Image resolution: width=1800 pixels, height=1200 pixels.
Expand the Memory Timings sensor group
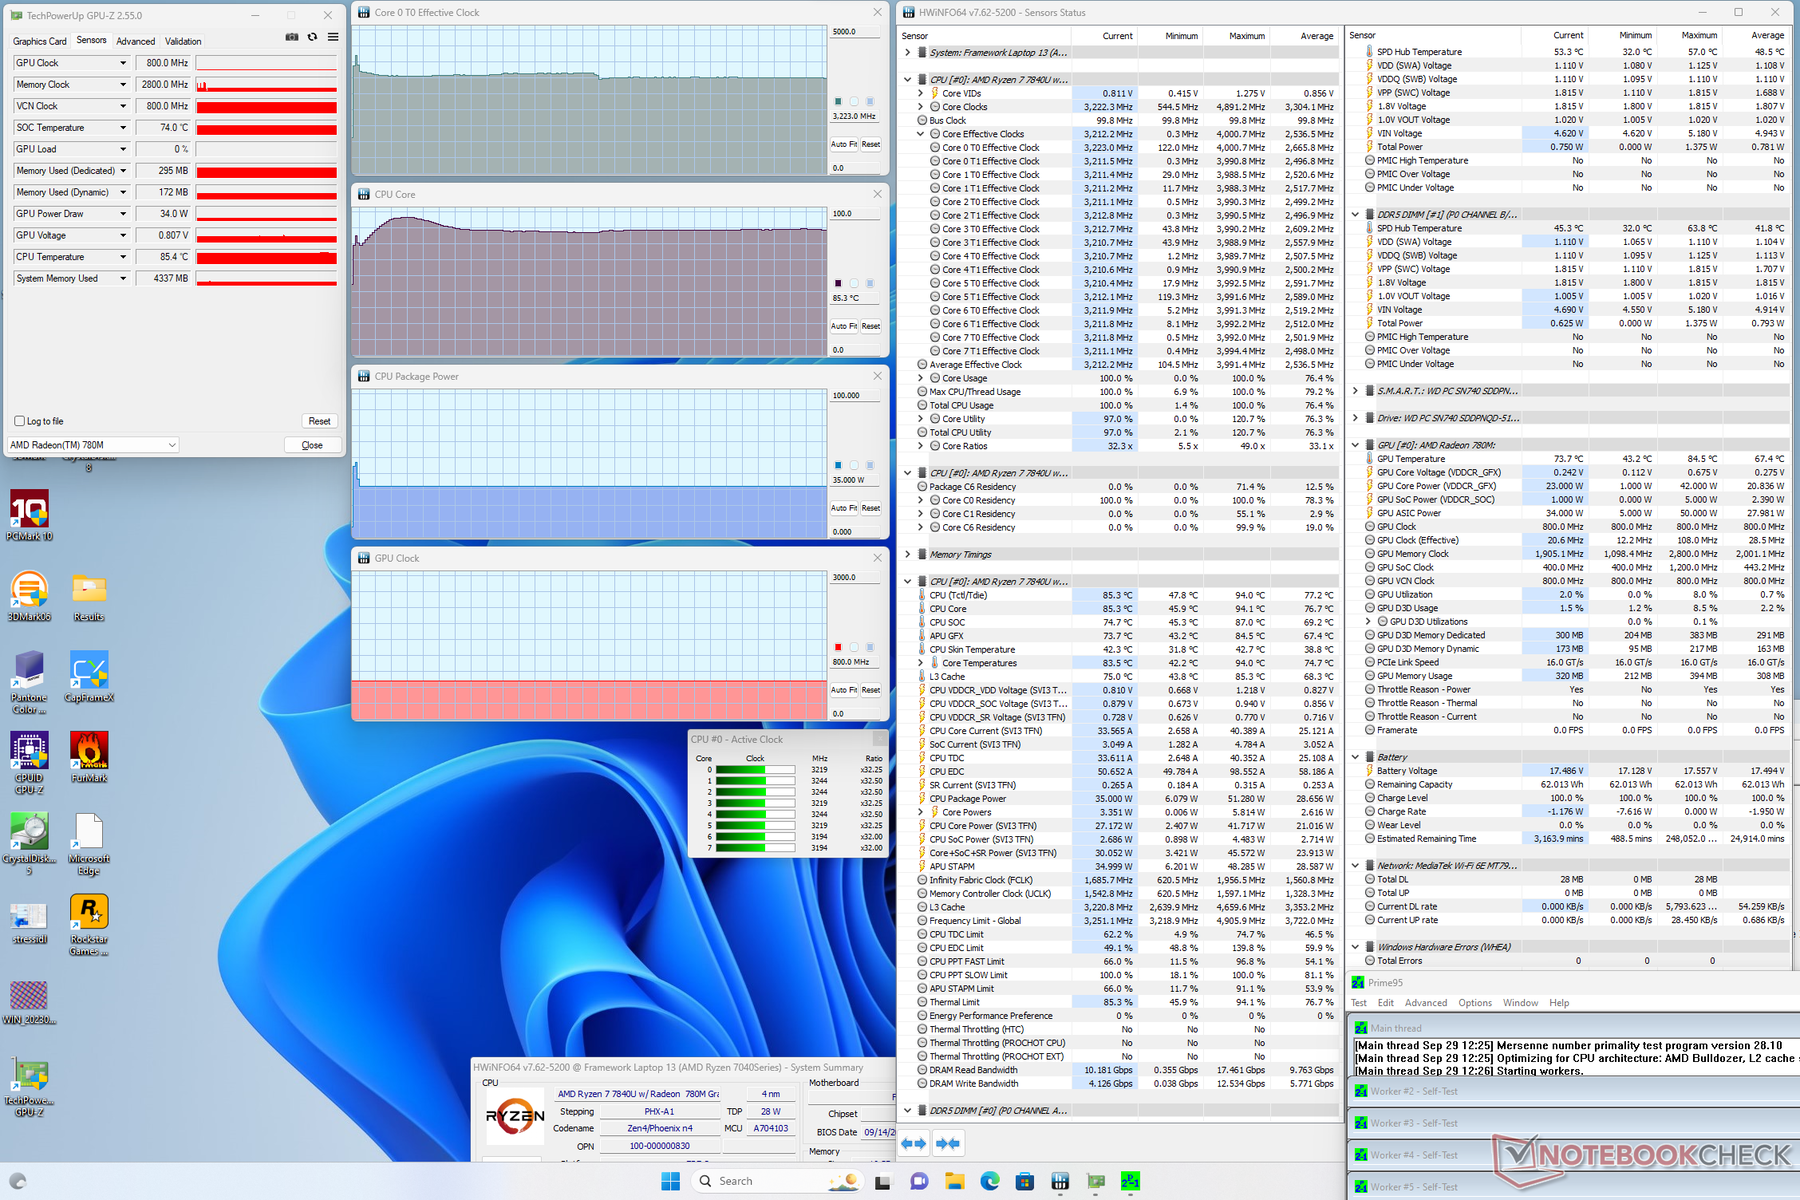pyautogui.click(x=908, y=554)
